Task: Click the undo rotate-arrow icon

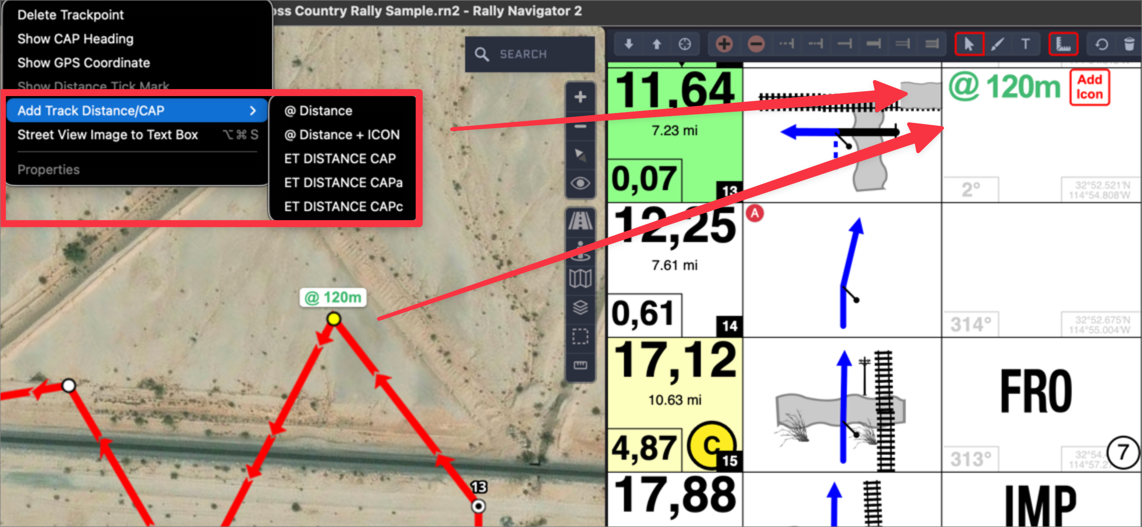Action: tap(1102, 44)
